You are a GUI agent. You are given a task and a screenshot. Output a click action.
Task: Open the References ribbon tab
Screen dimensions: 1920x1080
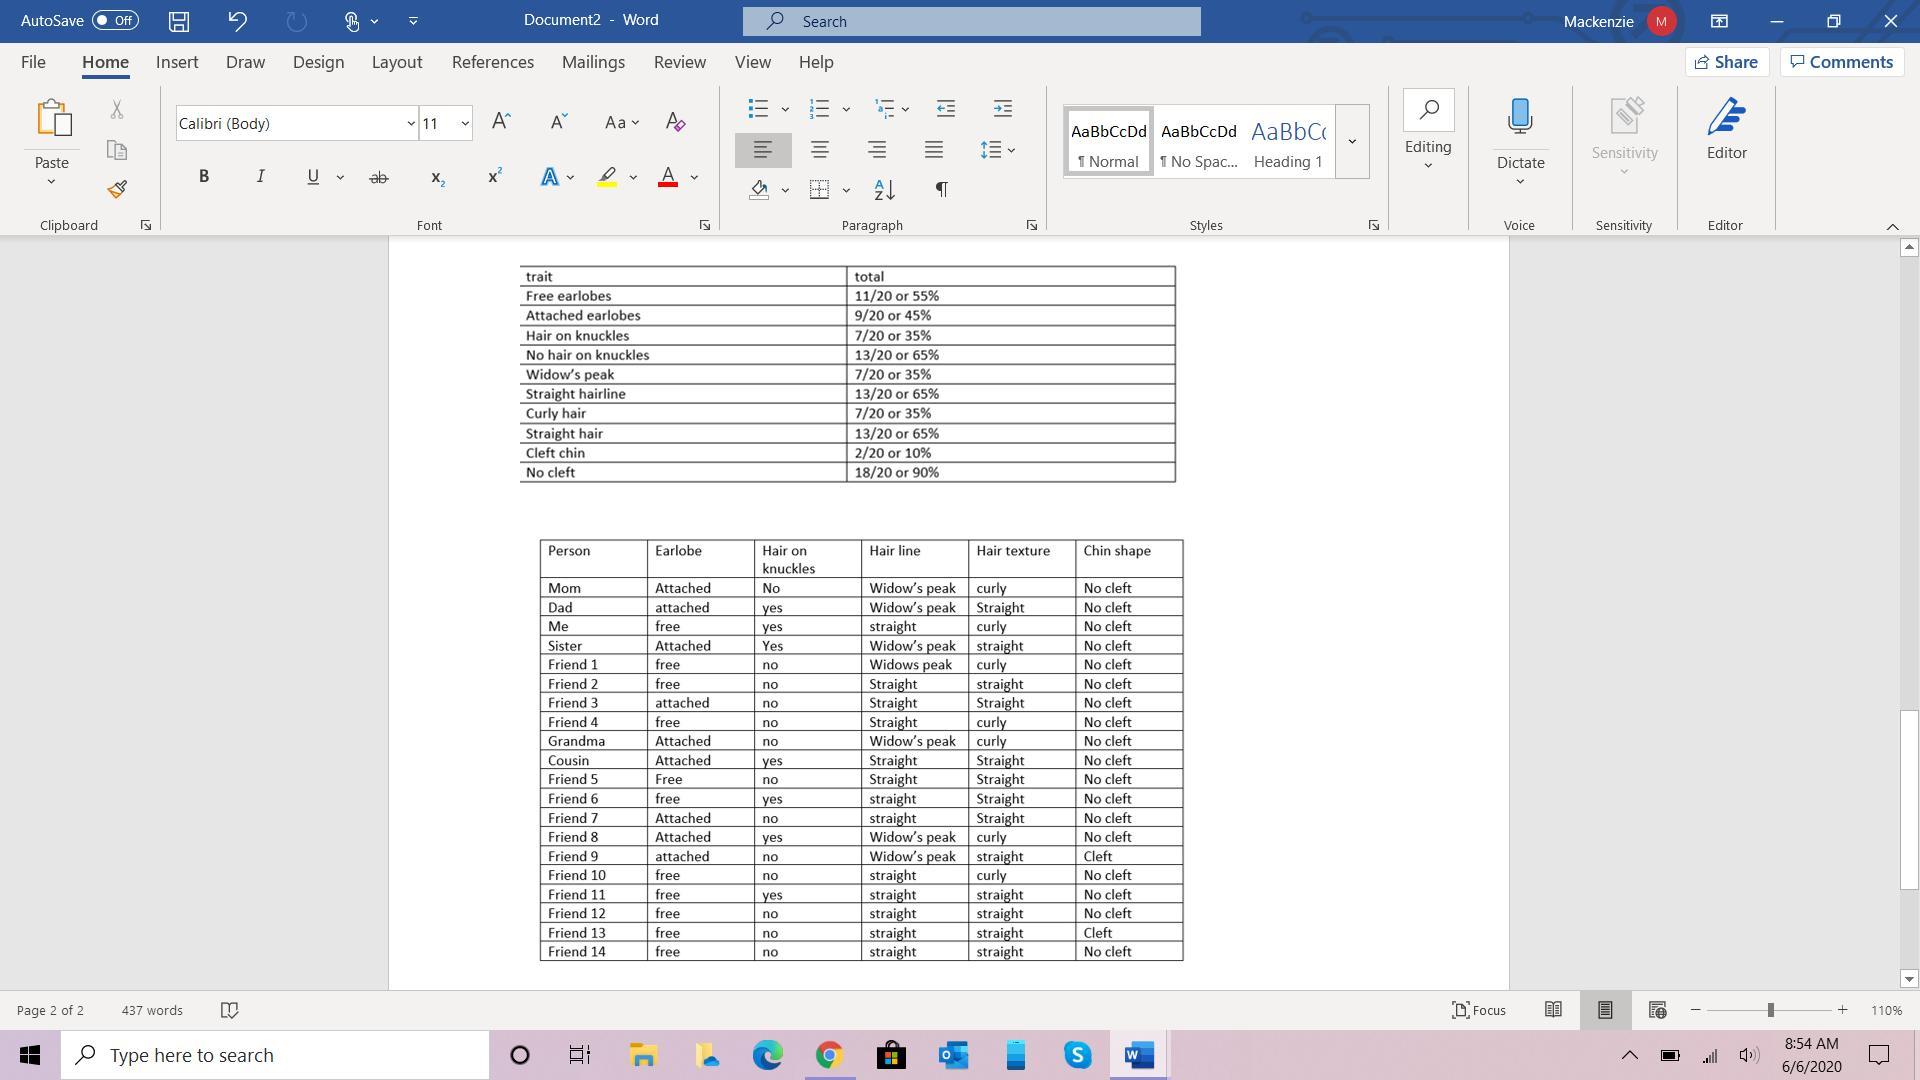[492, 62]
